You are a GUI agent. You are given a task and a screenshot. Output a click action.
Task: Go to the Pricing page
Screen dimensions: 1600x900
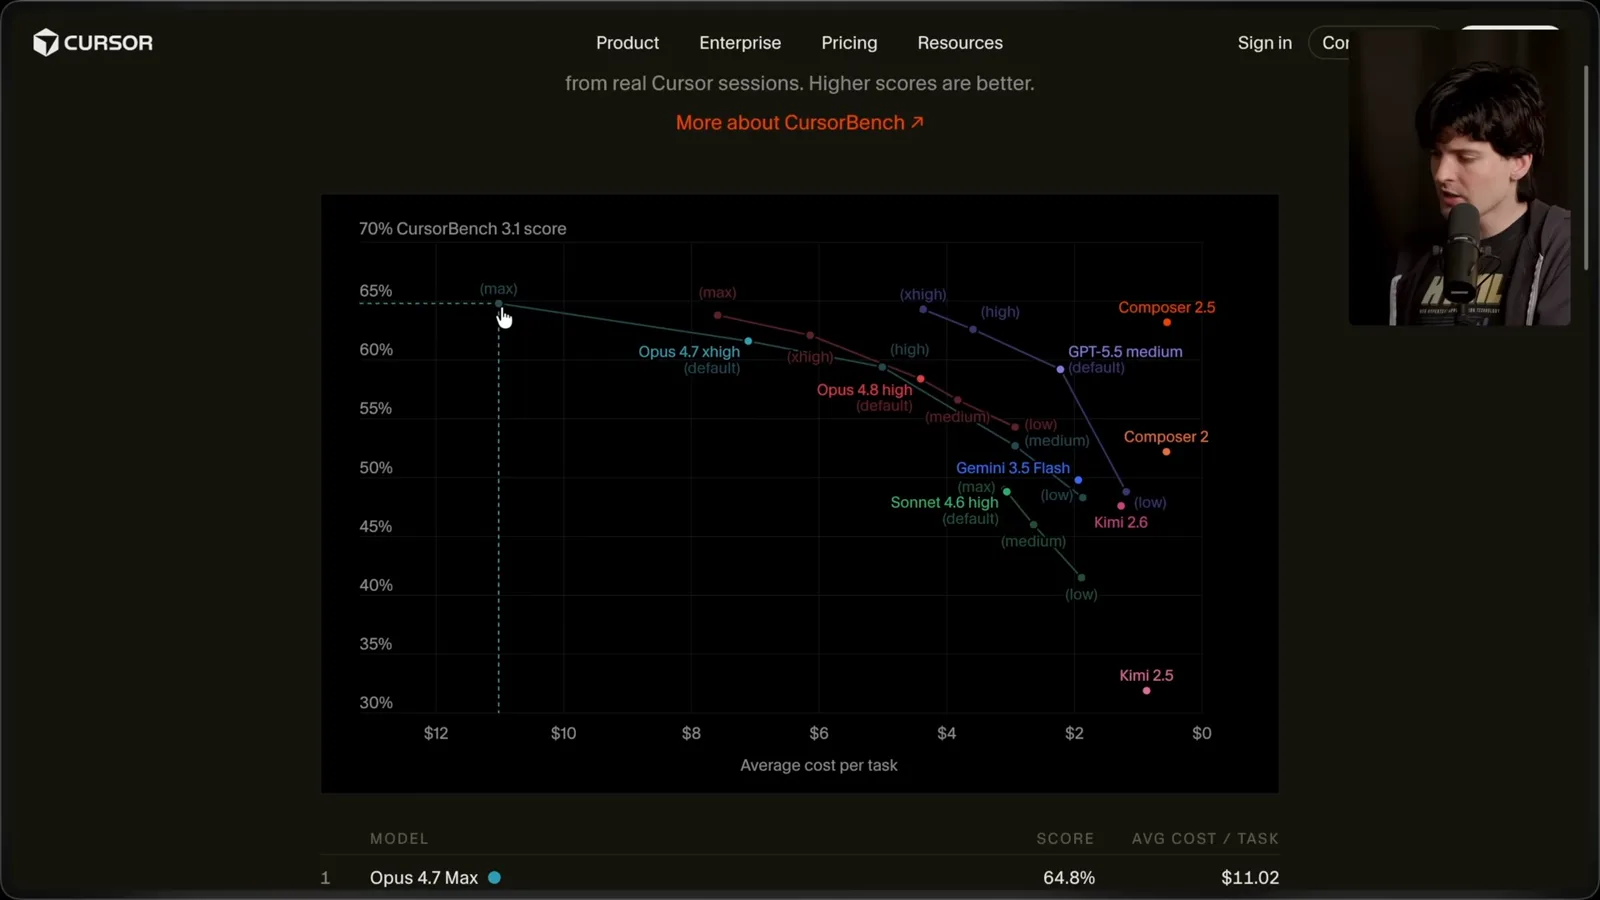click(849, 43)
